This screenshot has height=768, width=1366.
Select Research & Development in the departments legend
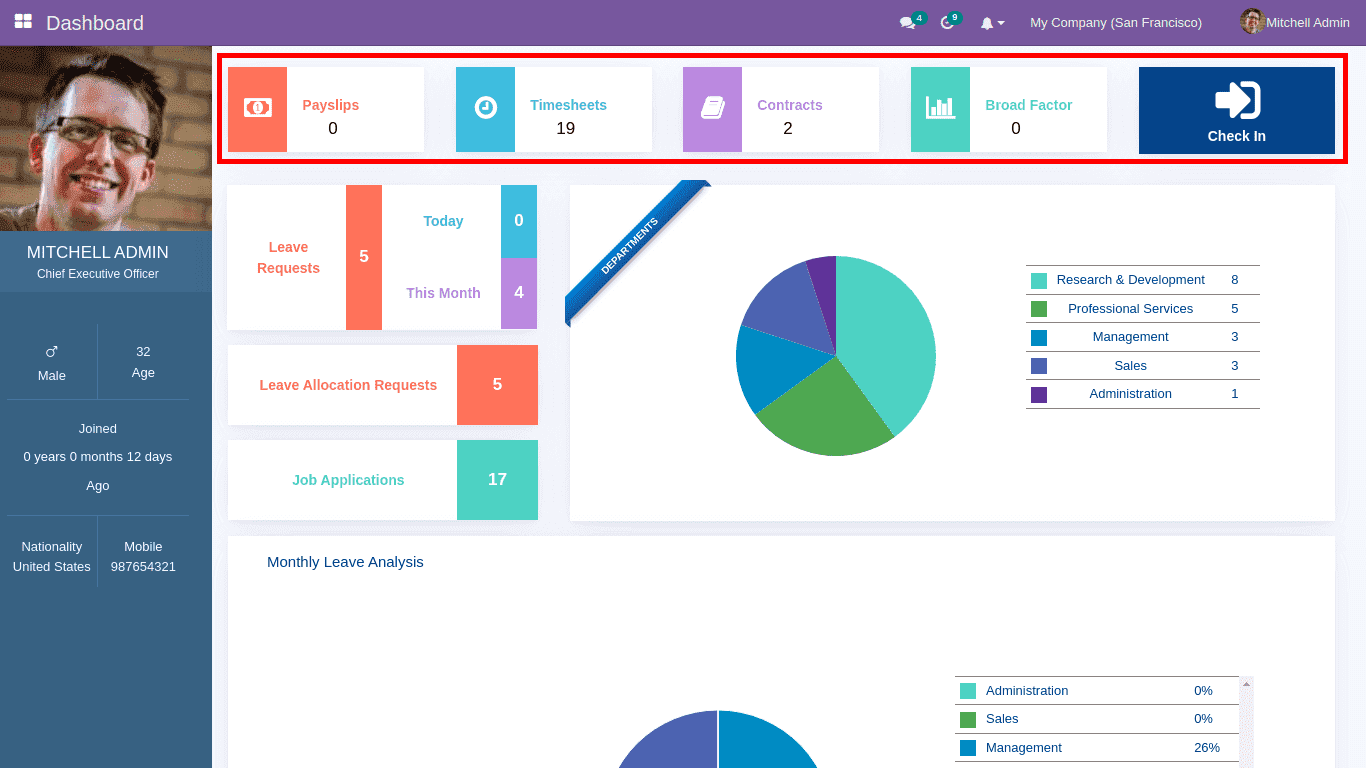point(1130,280)
